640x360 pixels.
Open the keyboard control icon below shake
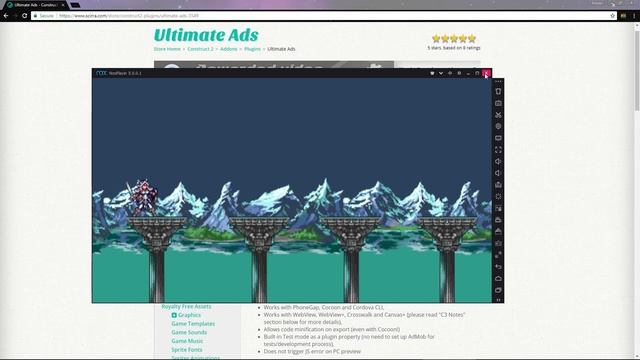498,103
